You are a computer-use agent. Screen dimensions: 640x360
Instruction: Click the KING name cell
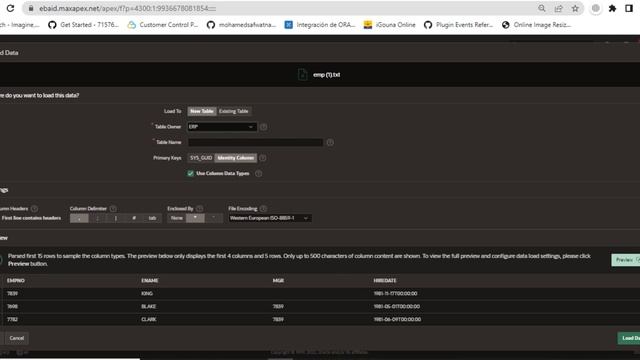[x=147, y=293]
